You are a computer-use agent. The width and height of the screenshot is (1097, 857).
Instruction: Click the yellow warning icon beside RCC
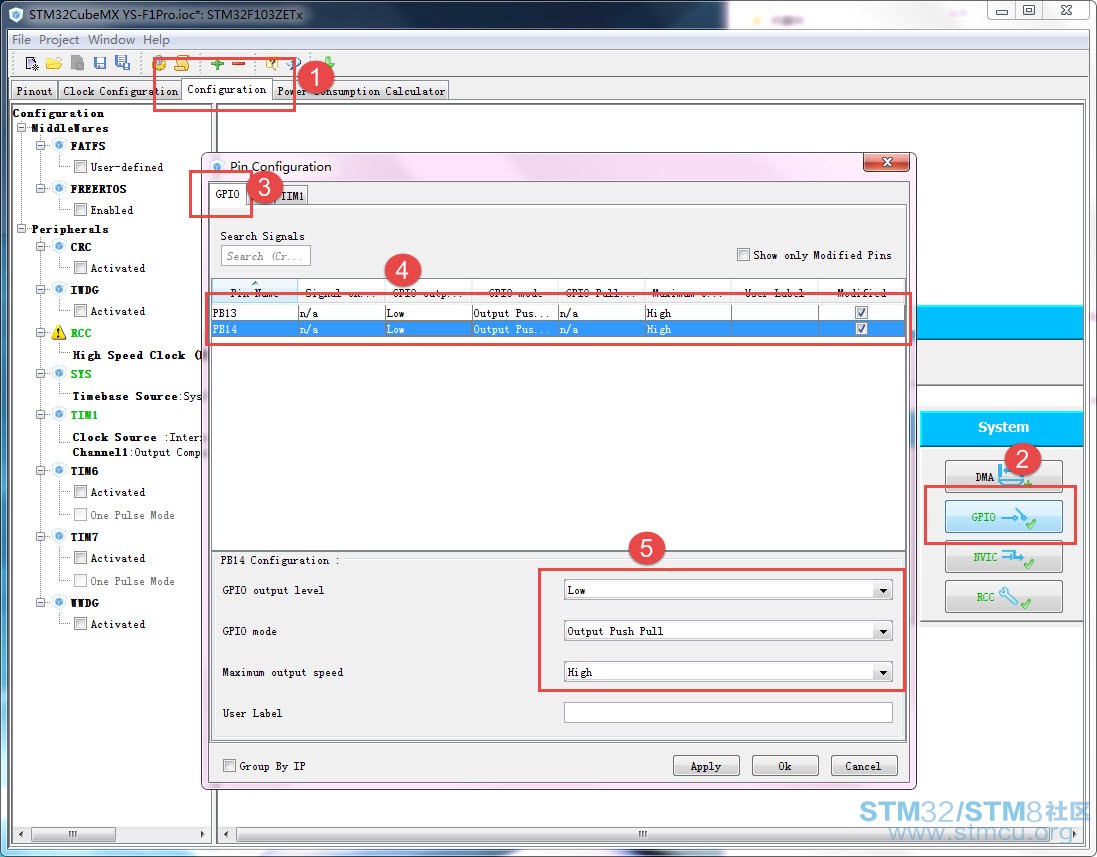pyautogui.click(x=59, y=333)
